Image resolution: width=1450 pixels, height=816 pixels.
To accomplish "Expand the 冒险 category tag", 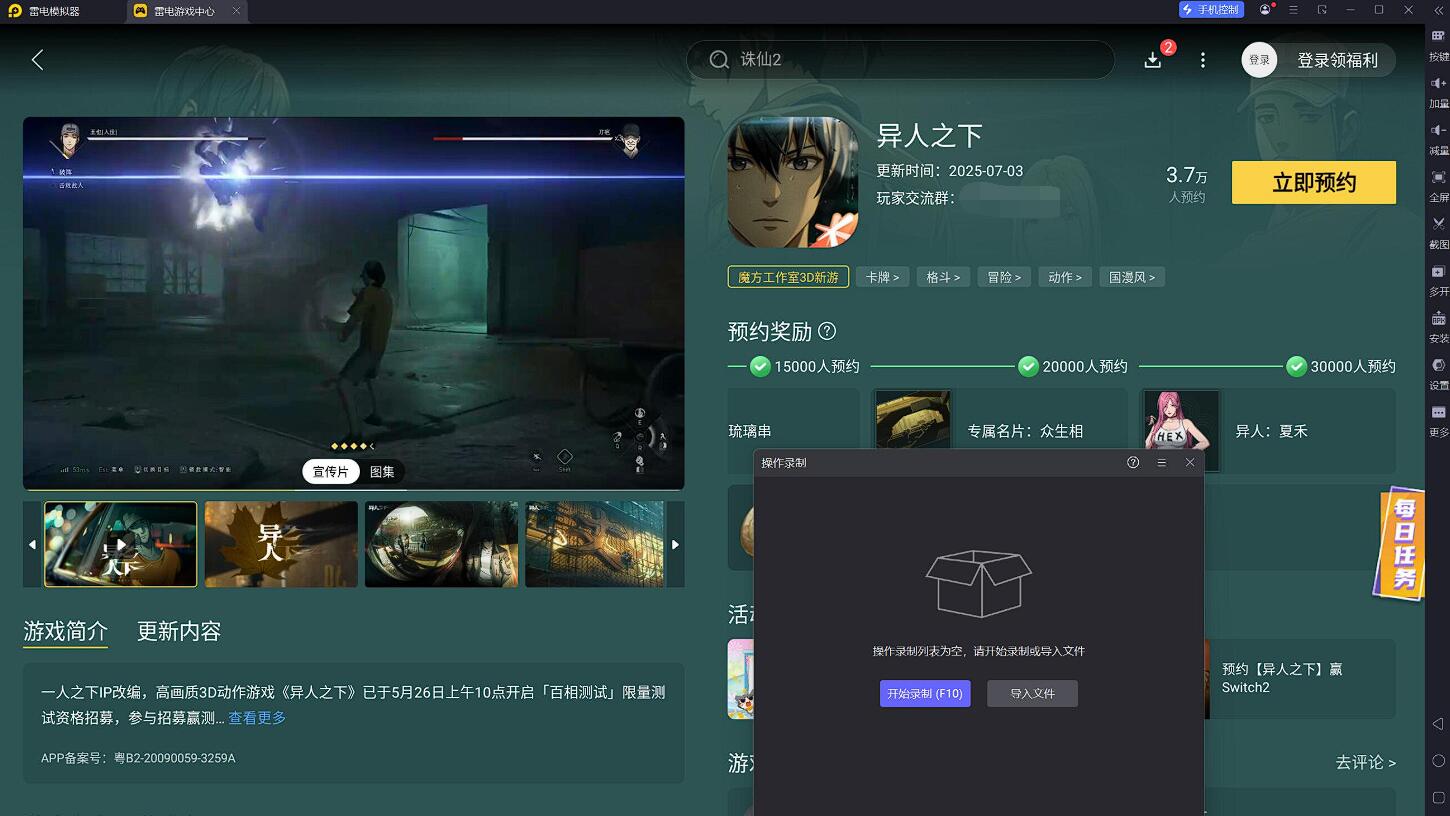I will [1004, 277].
